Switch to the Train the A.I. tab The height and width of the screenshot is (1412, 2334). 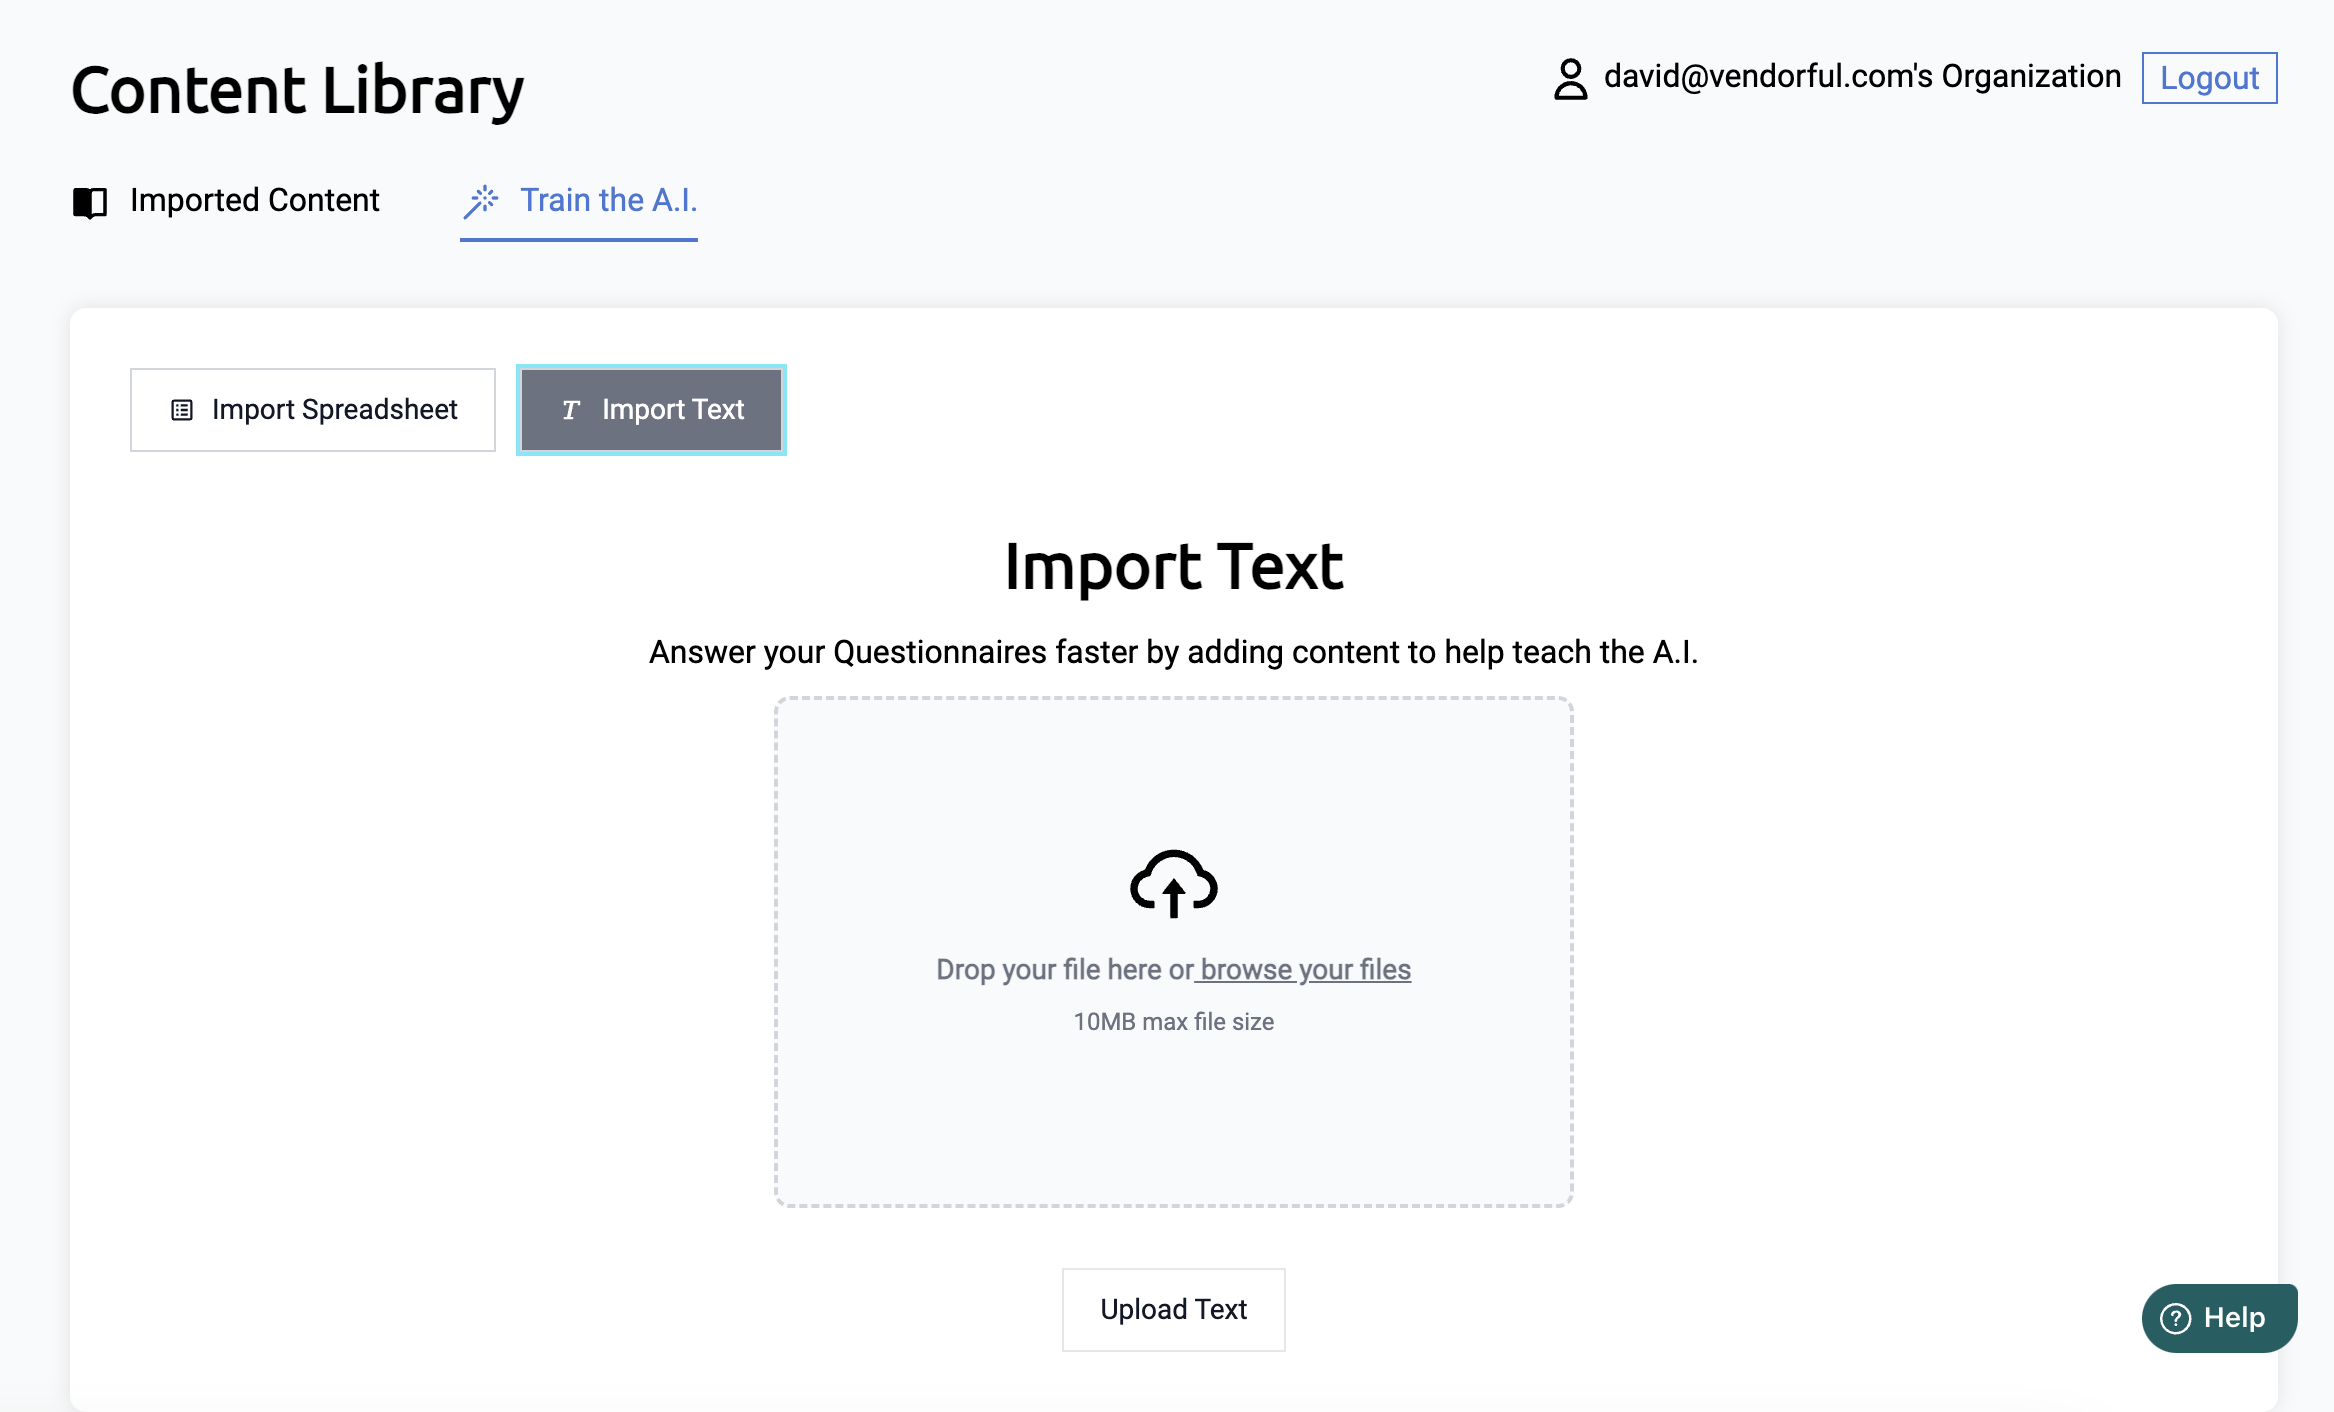click(608, 201)
